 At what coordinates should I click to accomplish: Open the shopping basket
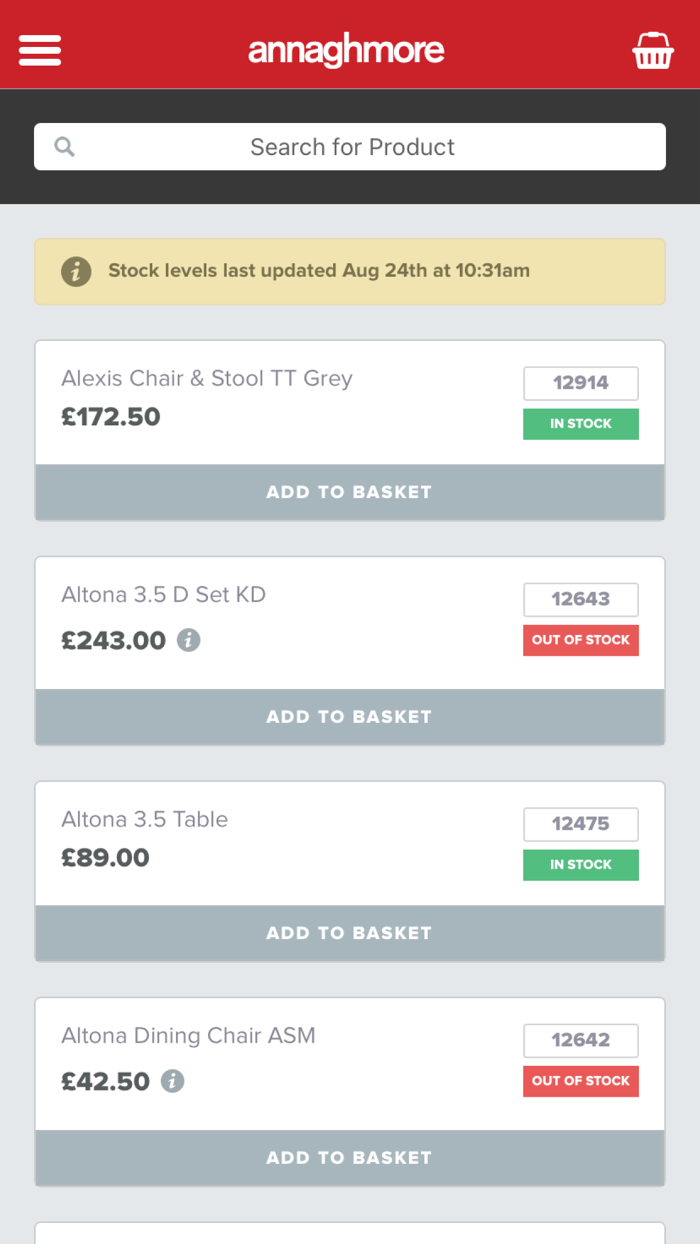click(x=653, y=50)
